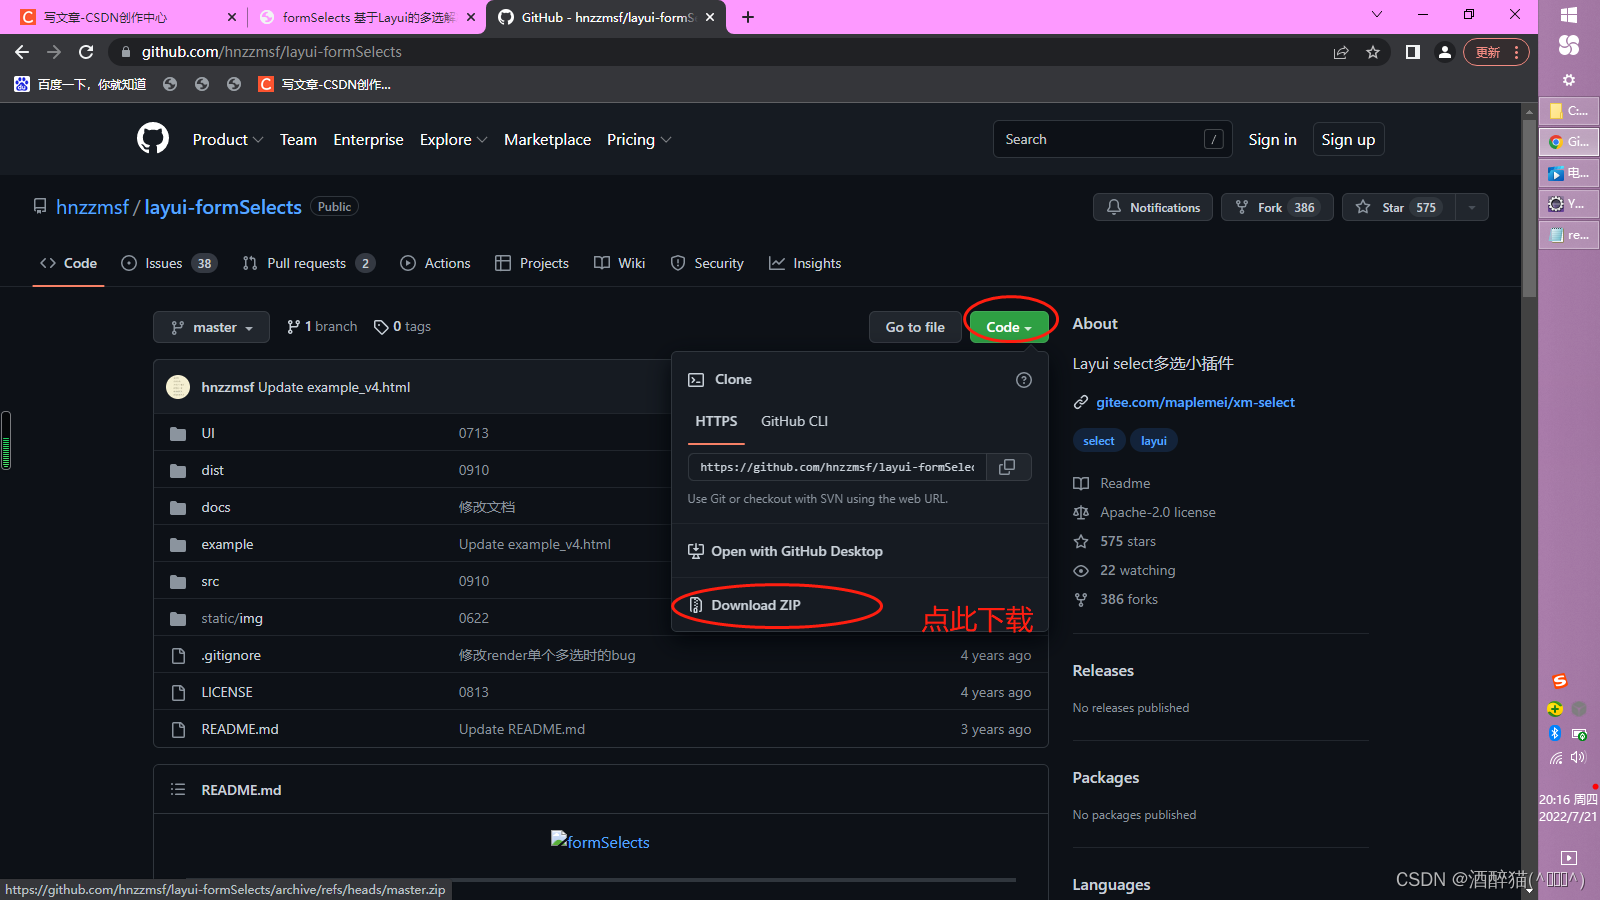Screen dimensions: 1600x900
Task: Open the master branch dropdown
Action: (211, 327)
